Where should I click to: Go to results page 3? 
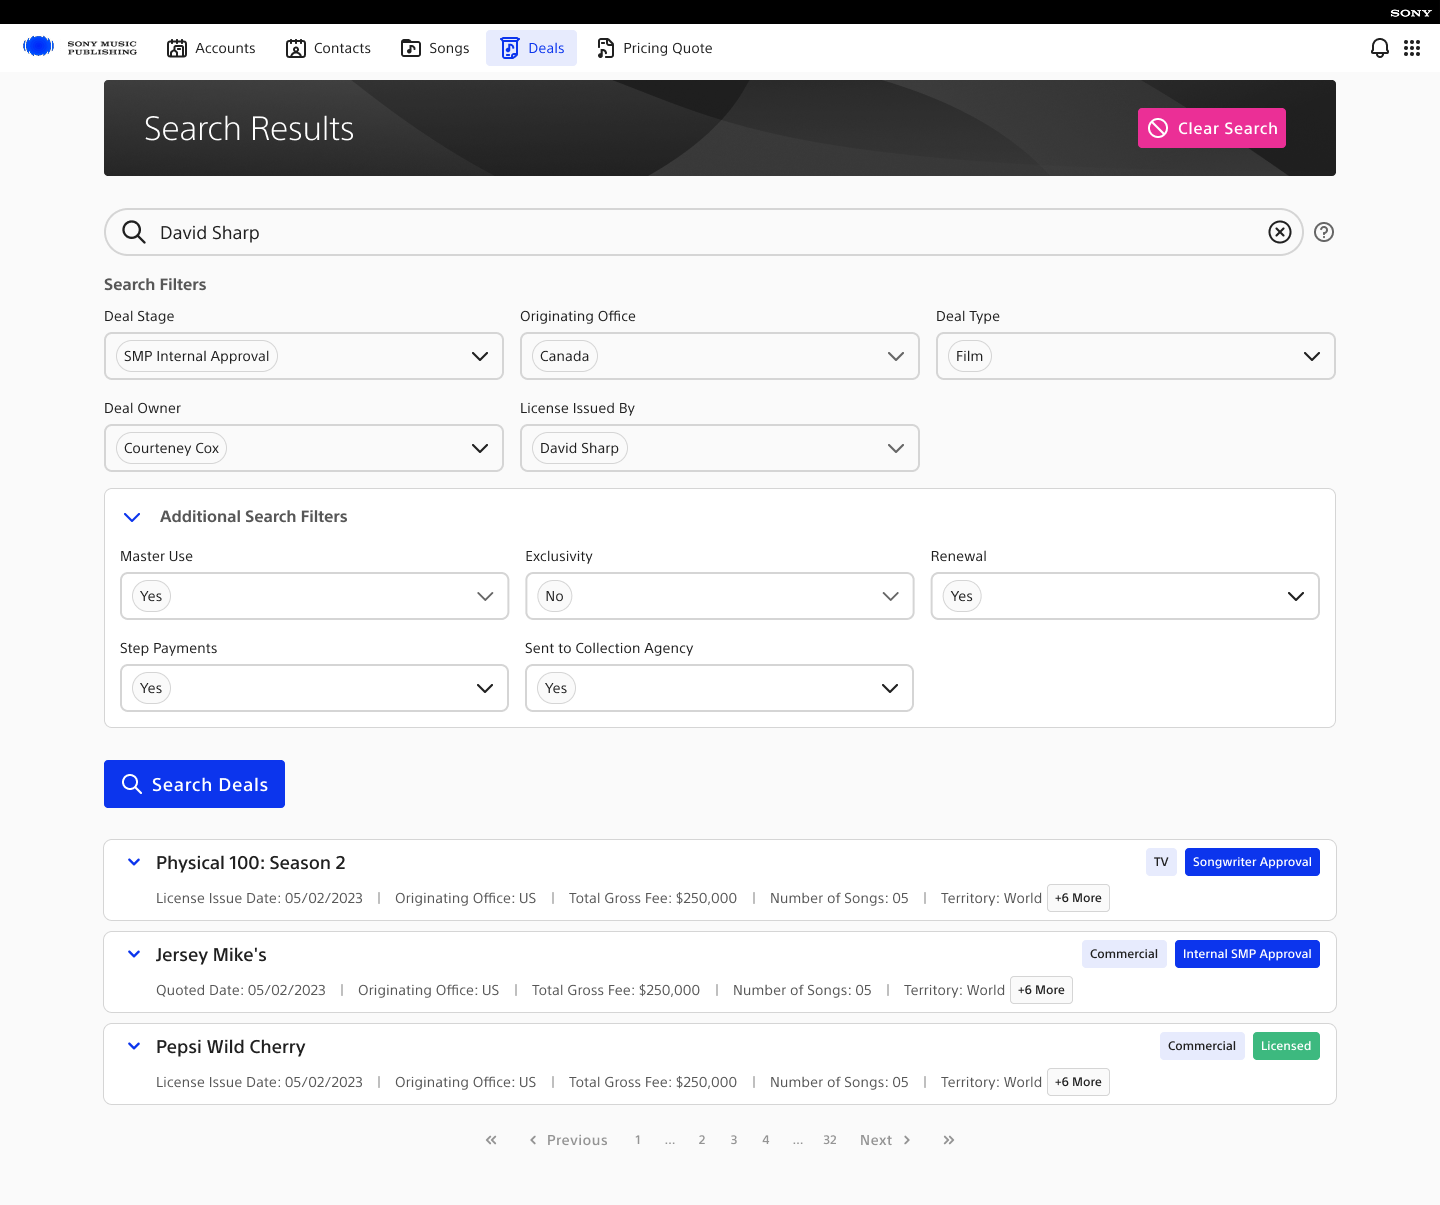coord(734,1140)
